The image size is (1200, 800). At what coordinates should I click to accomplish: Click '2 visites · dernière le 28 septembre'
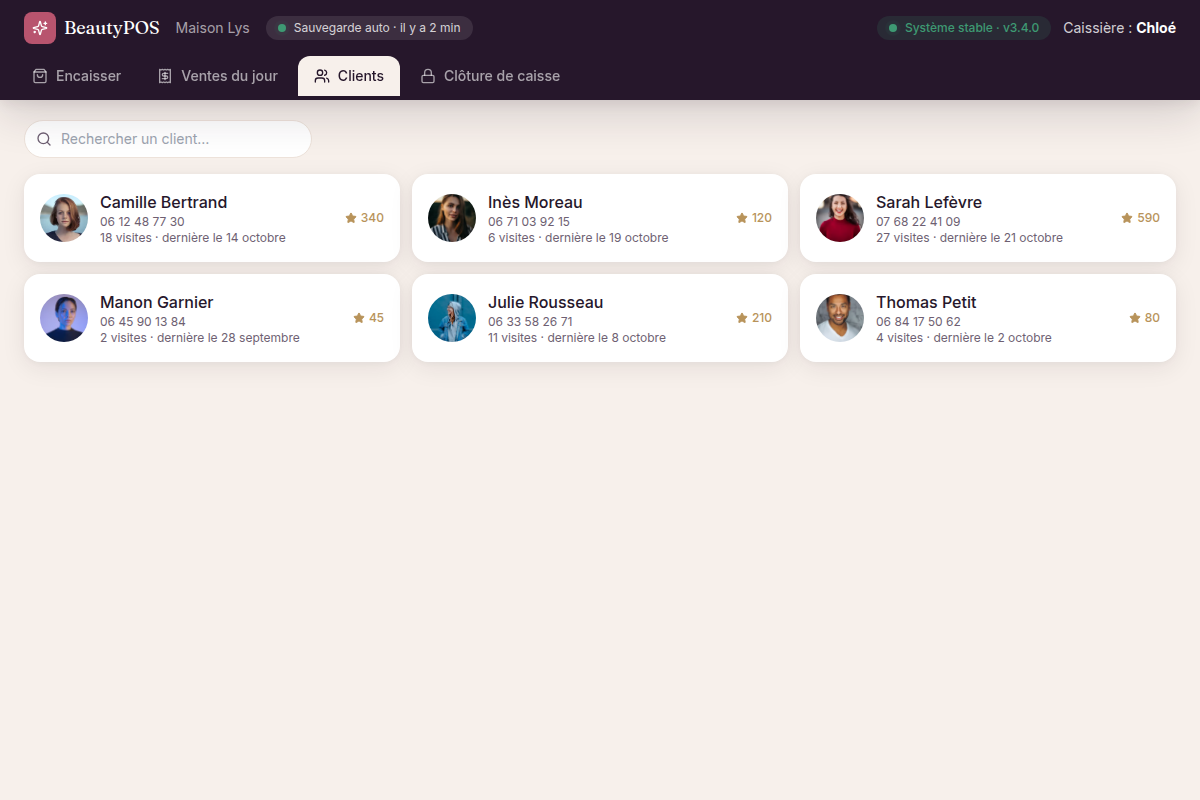pos(200,338)
